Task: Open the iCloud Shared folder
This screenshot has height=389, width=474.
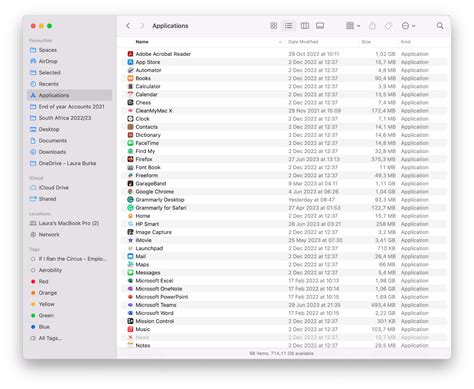Action: [69, 199]
